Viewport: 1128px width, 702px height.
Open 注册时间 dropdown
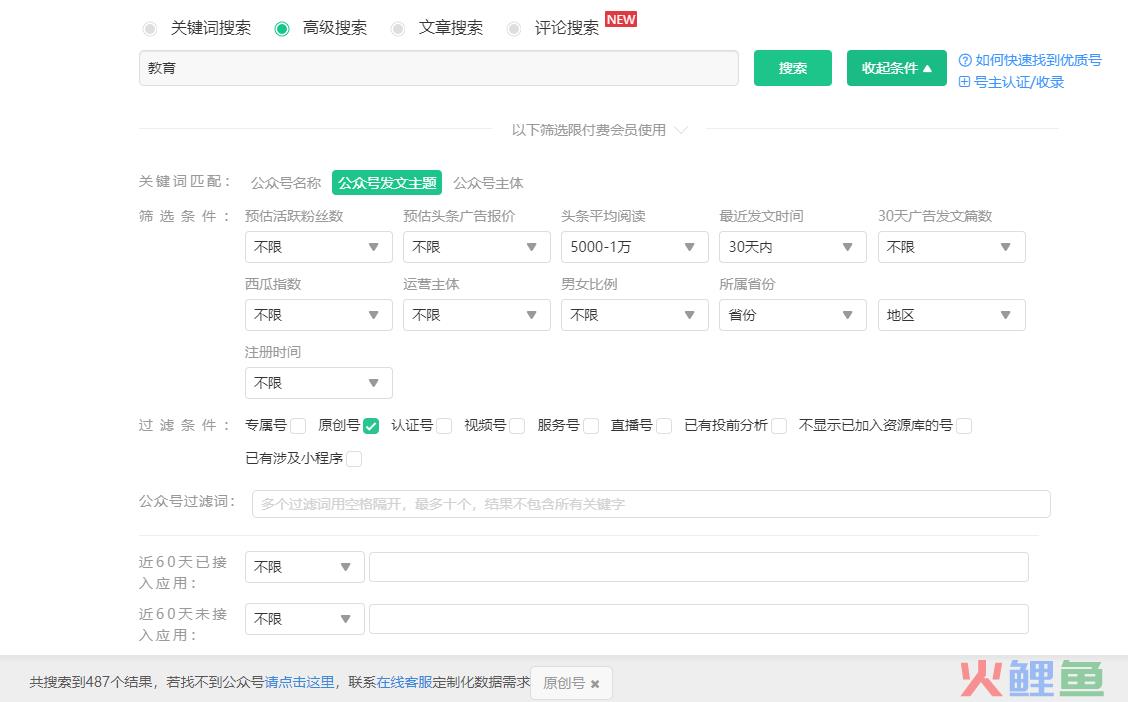pyautogui.click(x=319, y=383)
